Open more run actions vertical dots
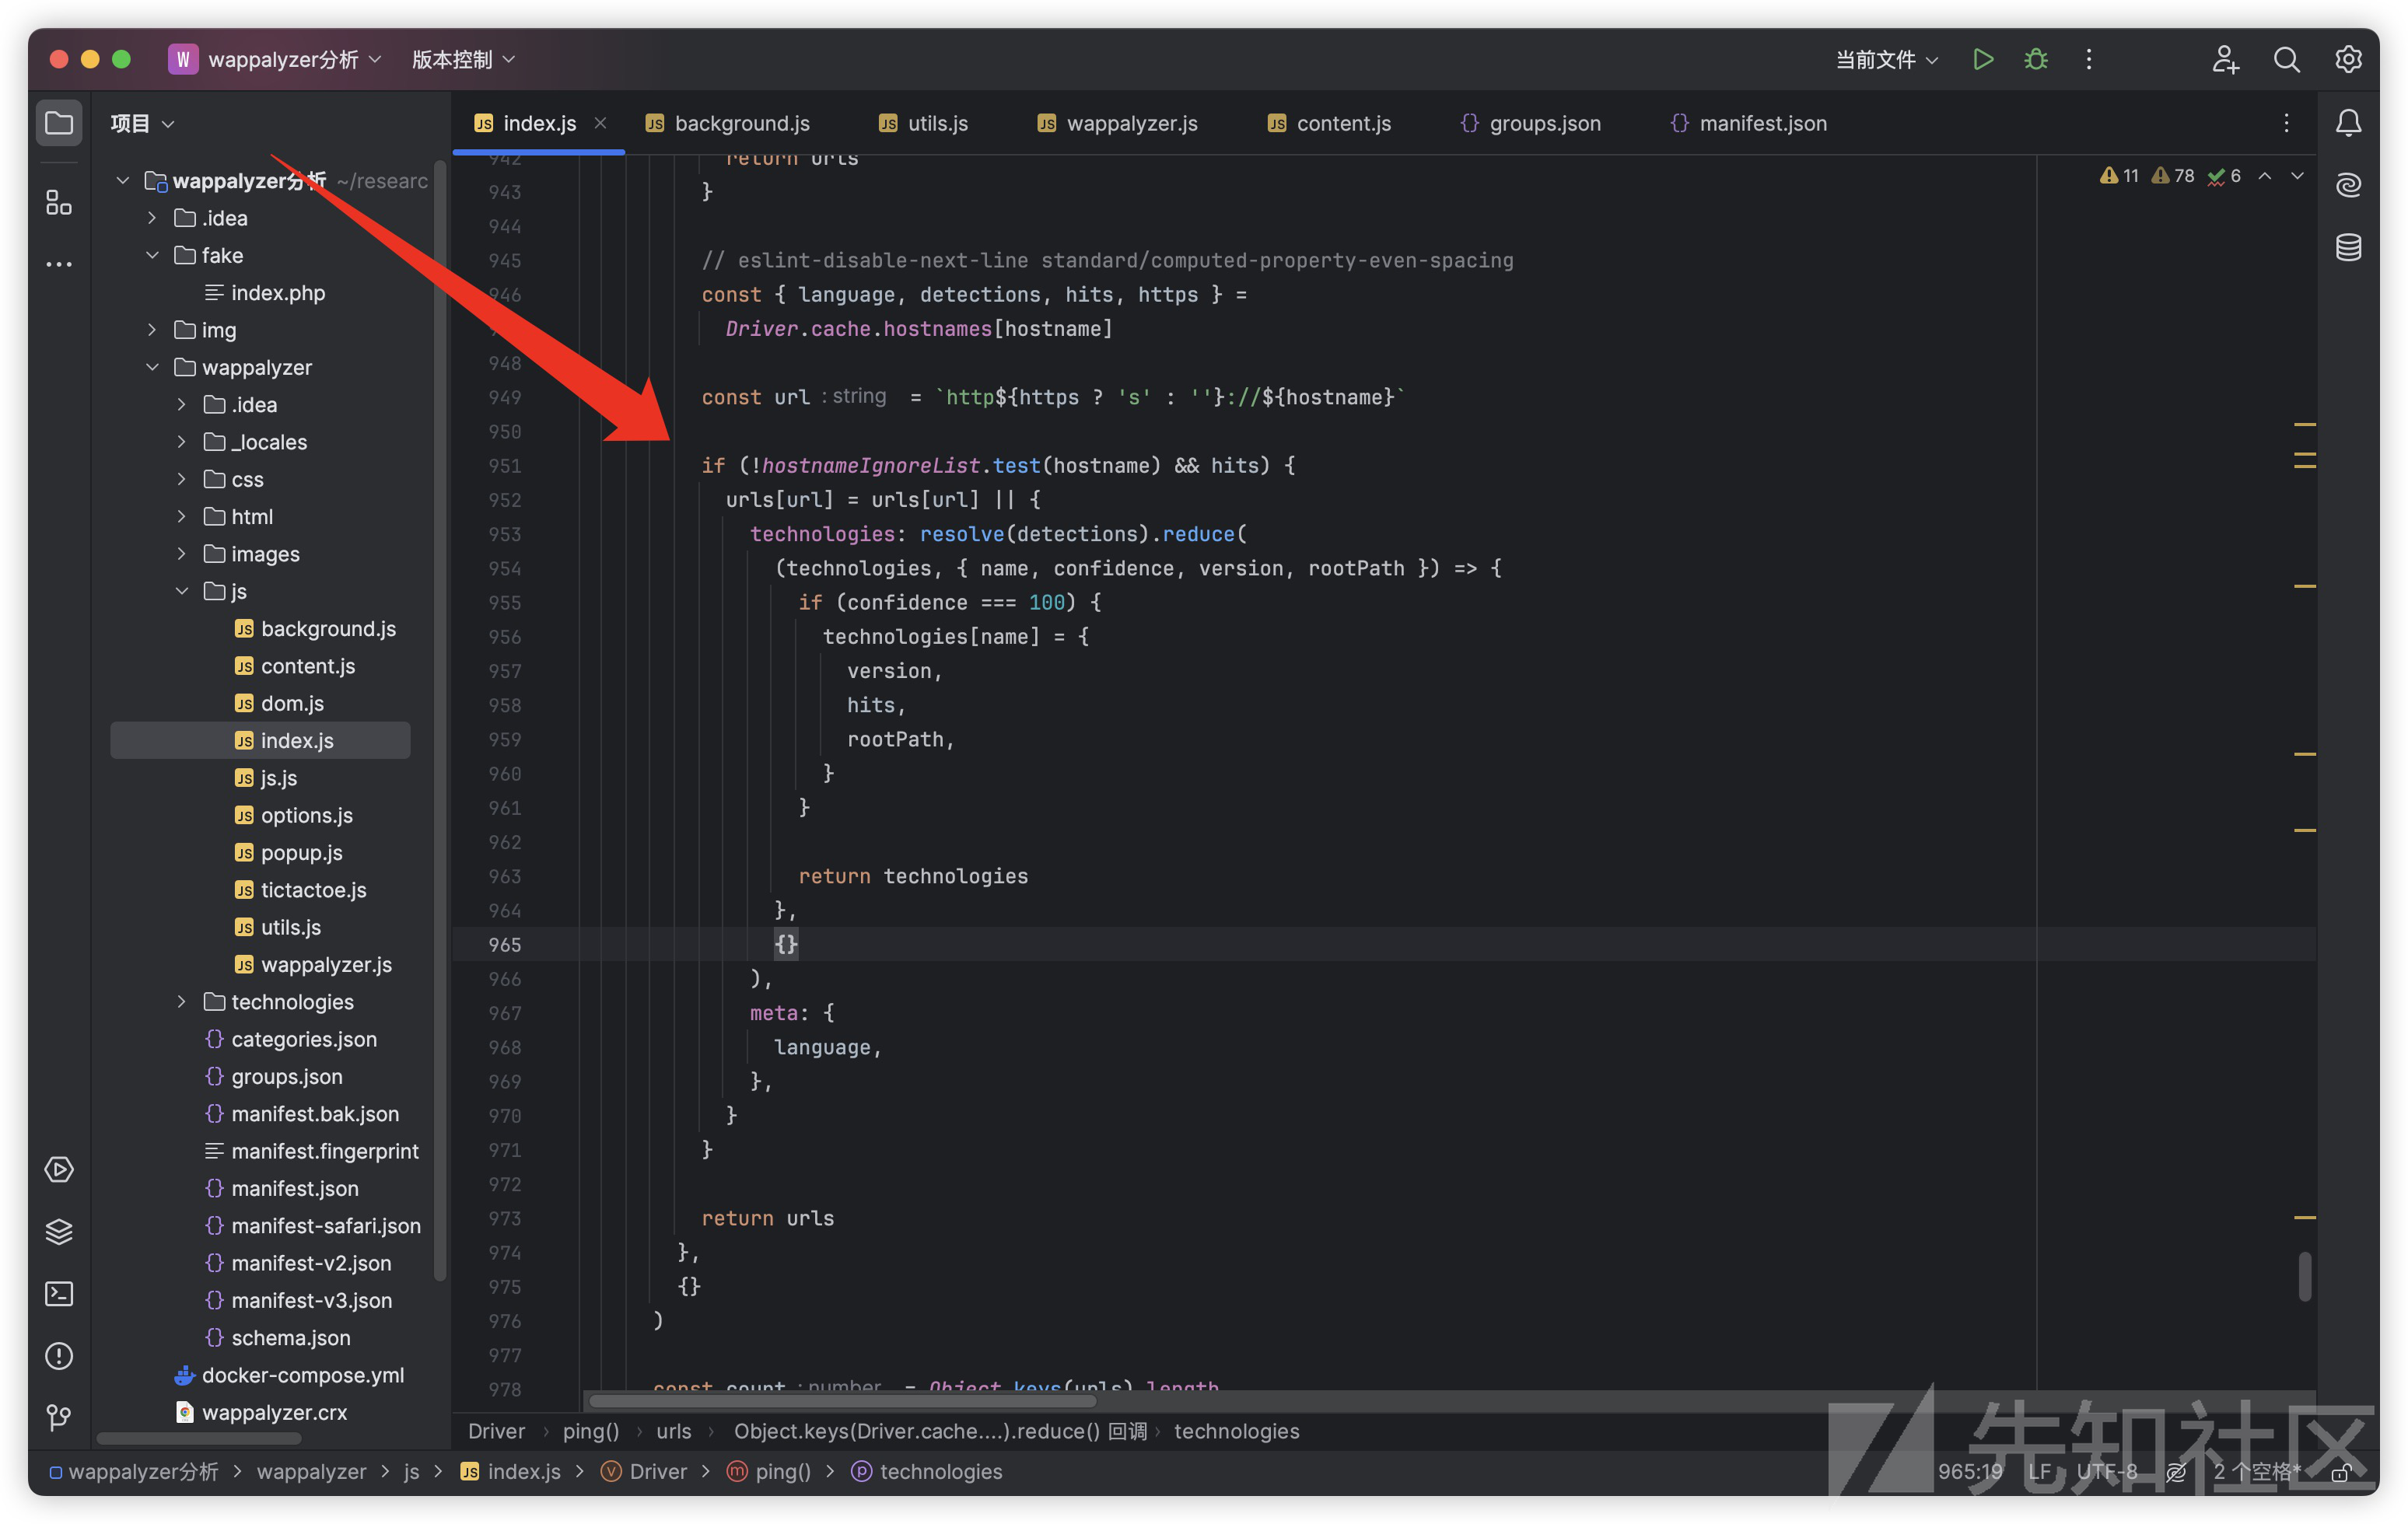This screenshot has width=2408, height=1524. 2089,60
